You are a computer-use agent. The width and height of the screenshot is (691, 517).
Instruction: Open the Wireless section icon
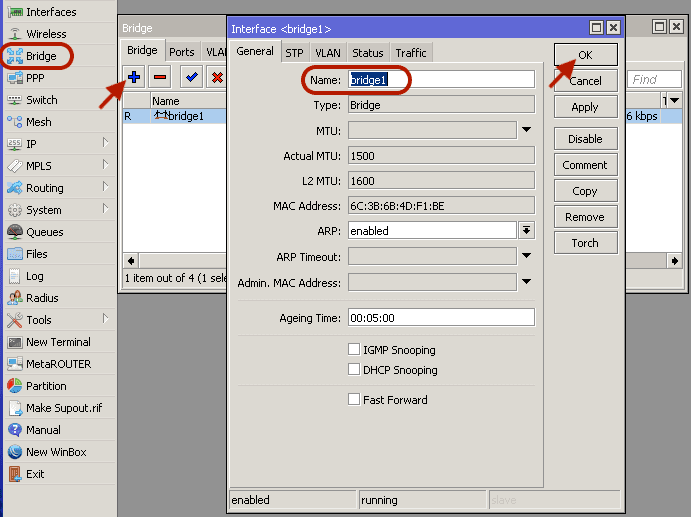(15, 34)
